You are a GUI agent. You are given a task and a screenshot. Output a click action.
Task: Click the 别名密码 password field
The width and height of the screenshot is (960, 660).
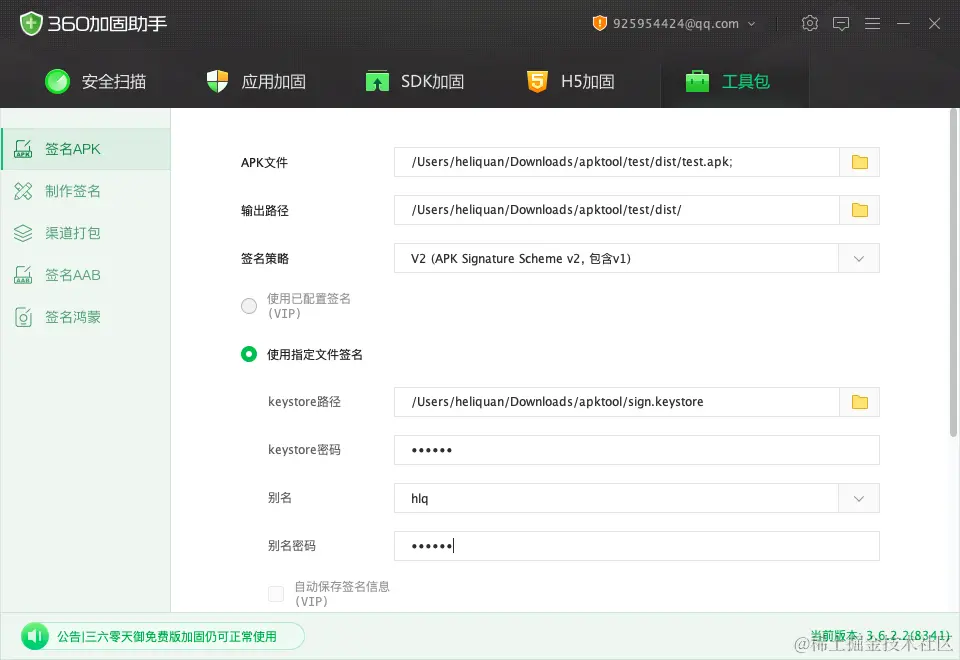point(637,546)
